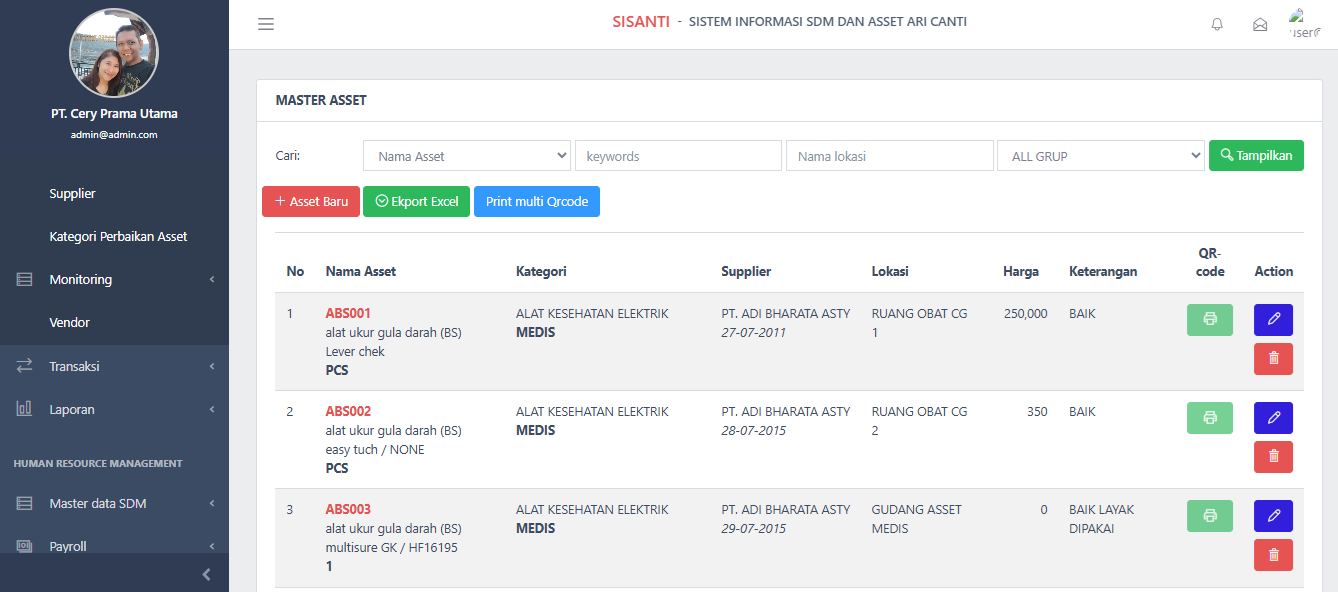Delete asset ABS001 with trash icon

coord(1273,359)
